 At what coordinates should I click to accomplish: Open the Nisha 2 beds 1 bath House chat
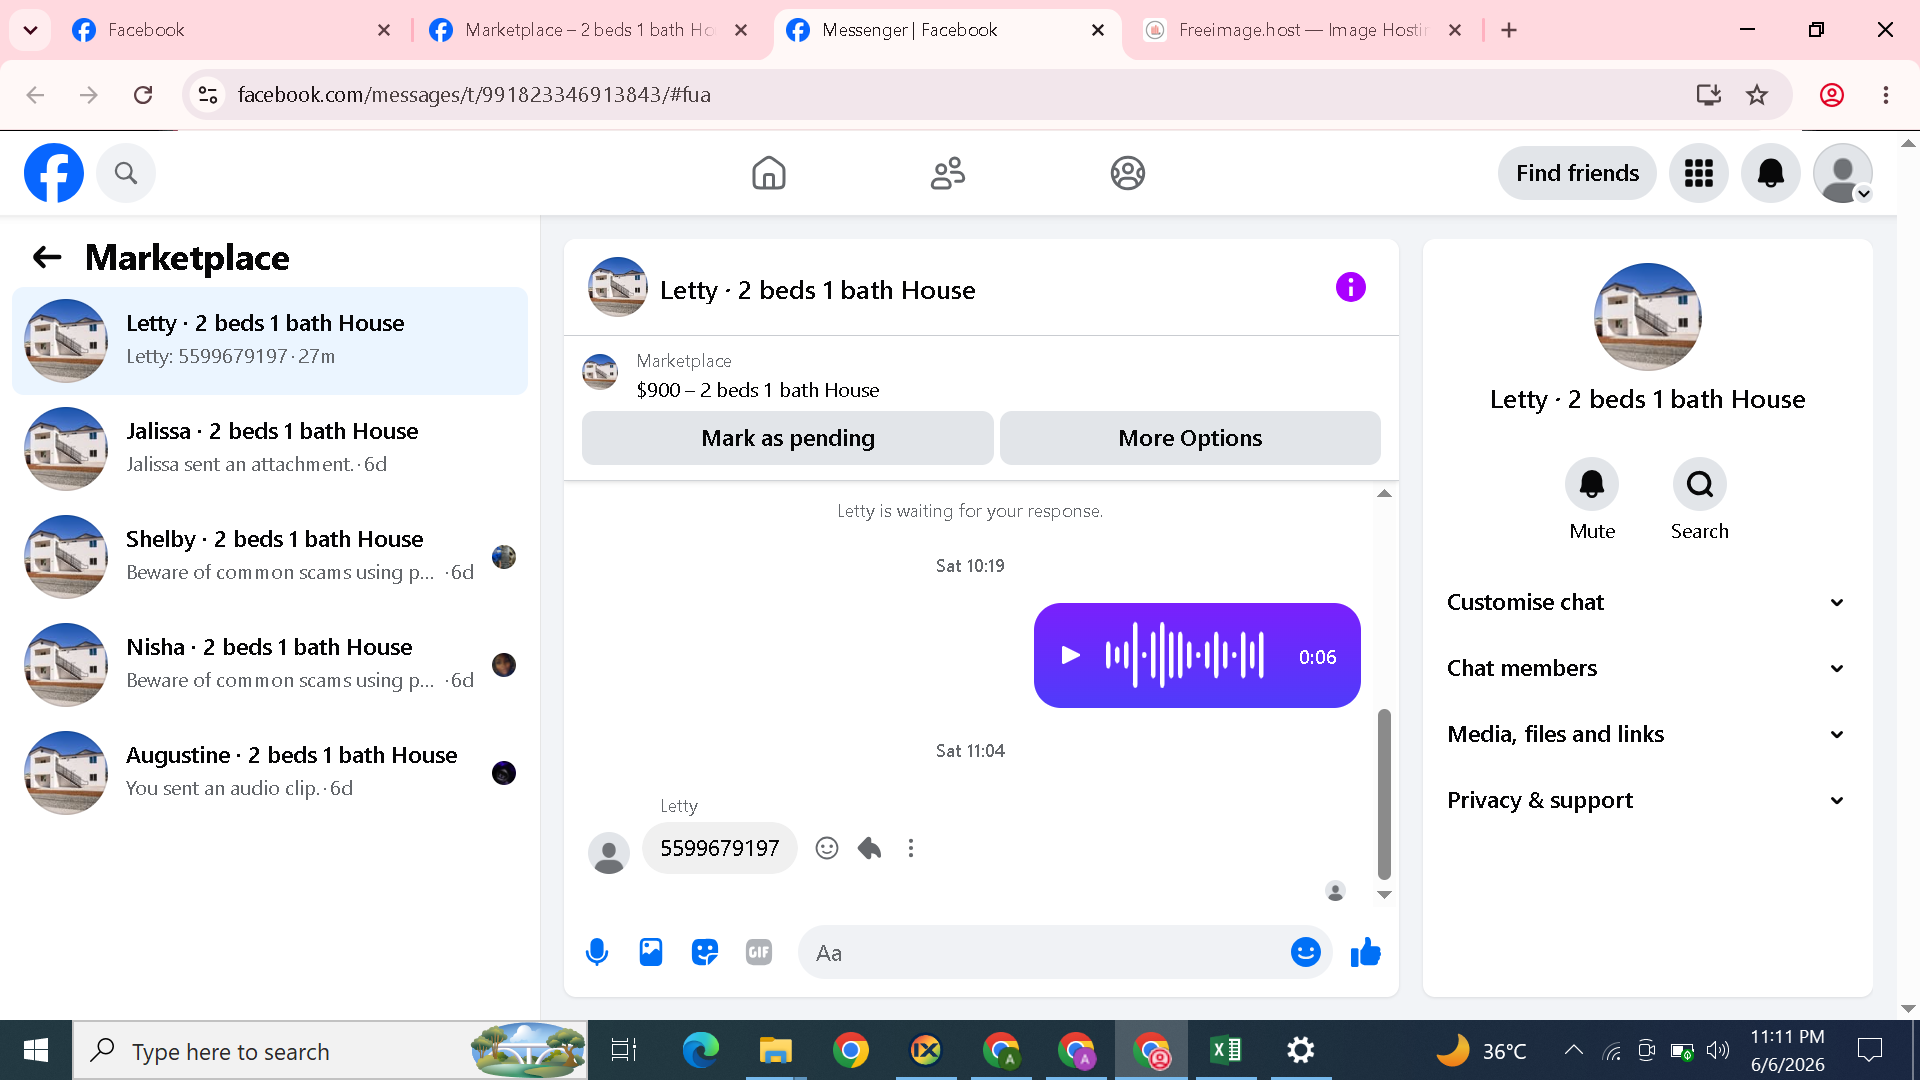click(270, 665)
